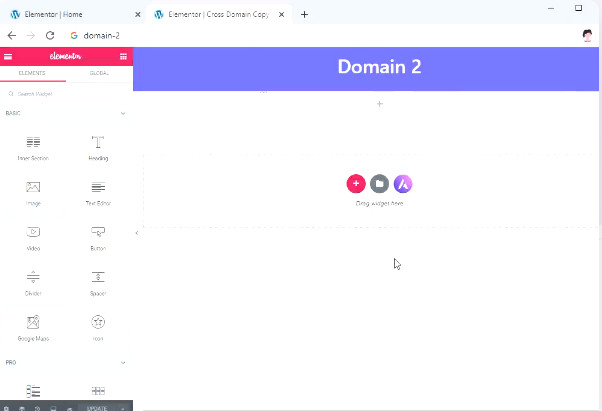Screen dimensions: 602x411
Task: Select the Spacer widget
Action: [x=98, y=283]
